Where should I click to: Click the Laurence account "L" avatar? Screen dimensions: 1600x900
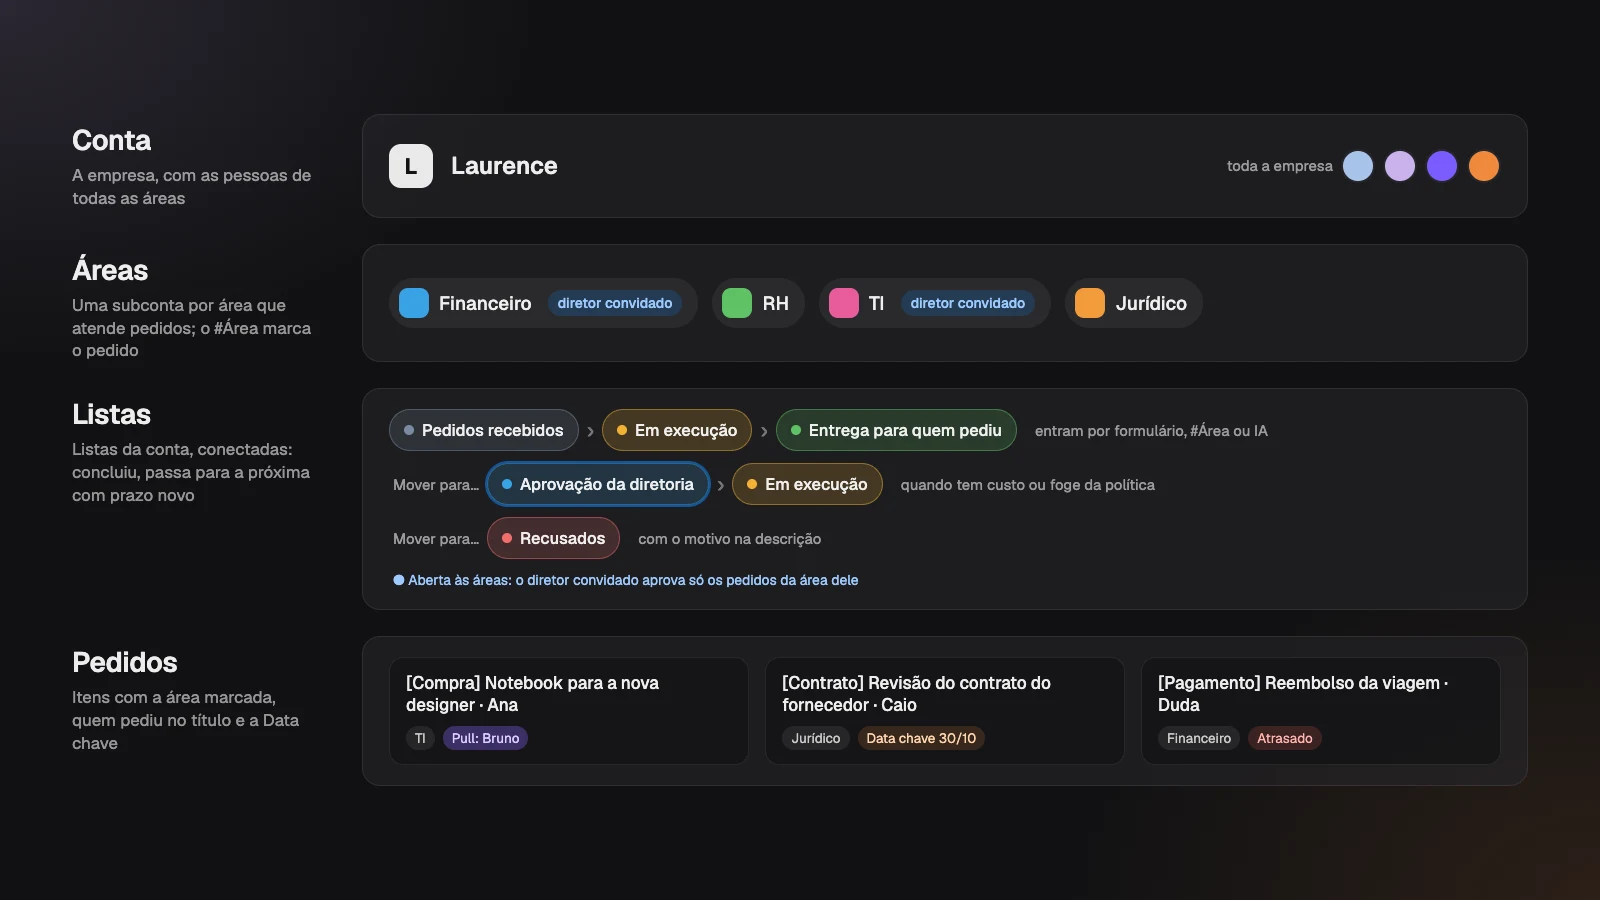coord(411,166)
